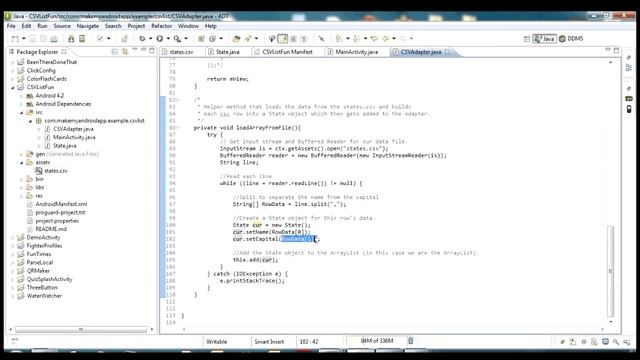Click the Print toolbar icon
Screen dimensions: 640x360
tap(54, 39)
